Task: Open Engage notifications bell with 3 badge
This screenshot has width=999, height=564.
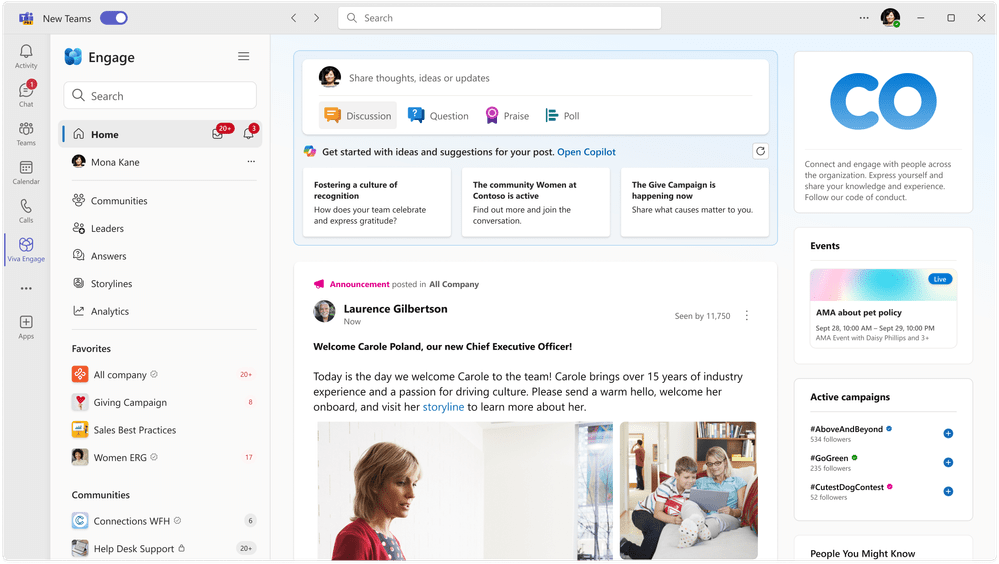Action: coord(248,134)
